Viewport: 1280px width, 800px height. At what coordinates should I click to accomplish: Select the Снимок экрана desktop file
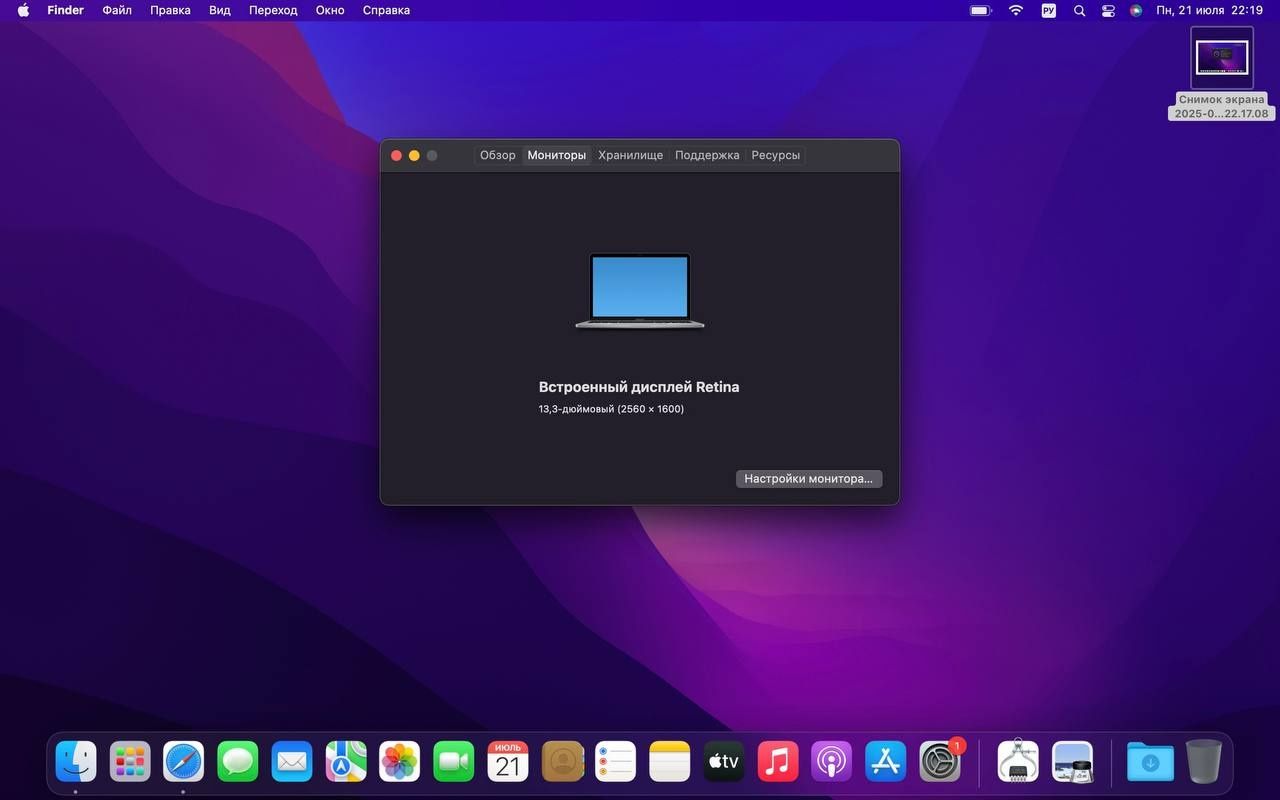pyautogui.click(x=1222, y=73)
